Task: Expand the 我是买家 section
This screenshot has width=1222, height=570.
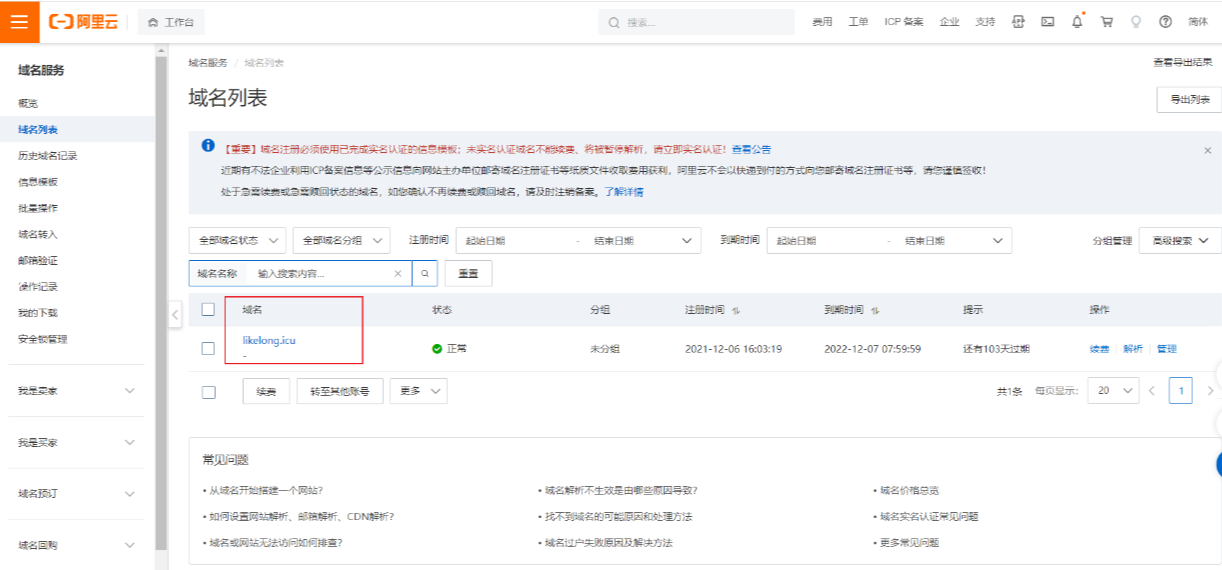Action: point(77,442)
